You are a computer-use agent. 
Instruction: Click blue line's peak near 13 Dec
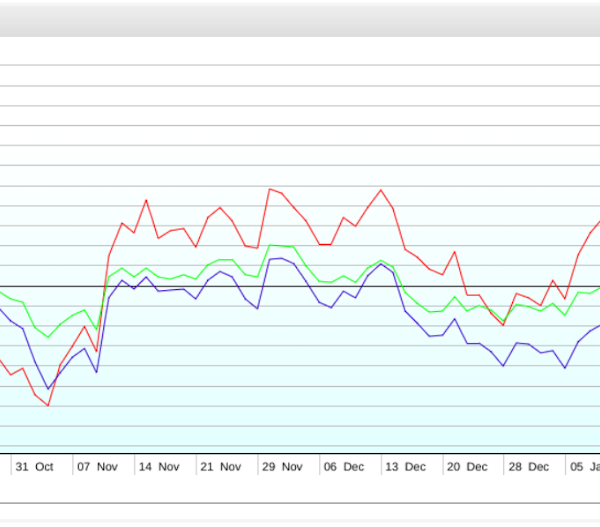pyautogui.click(x=381, y=264)
